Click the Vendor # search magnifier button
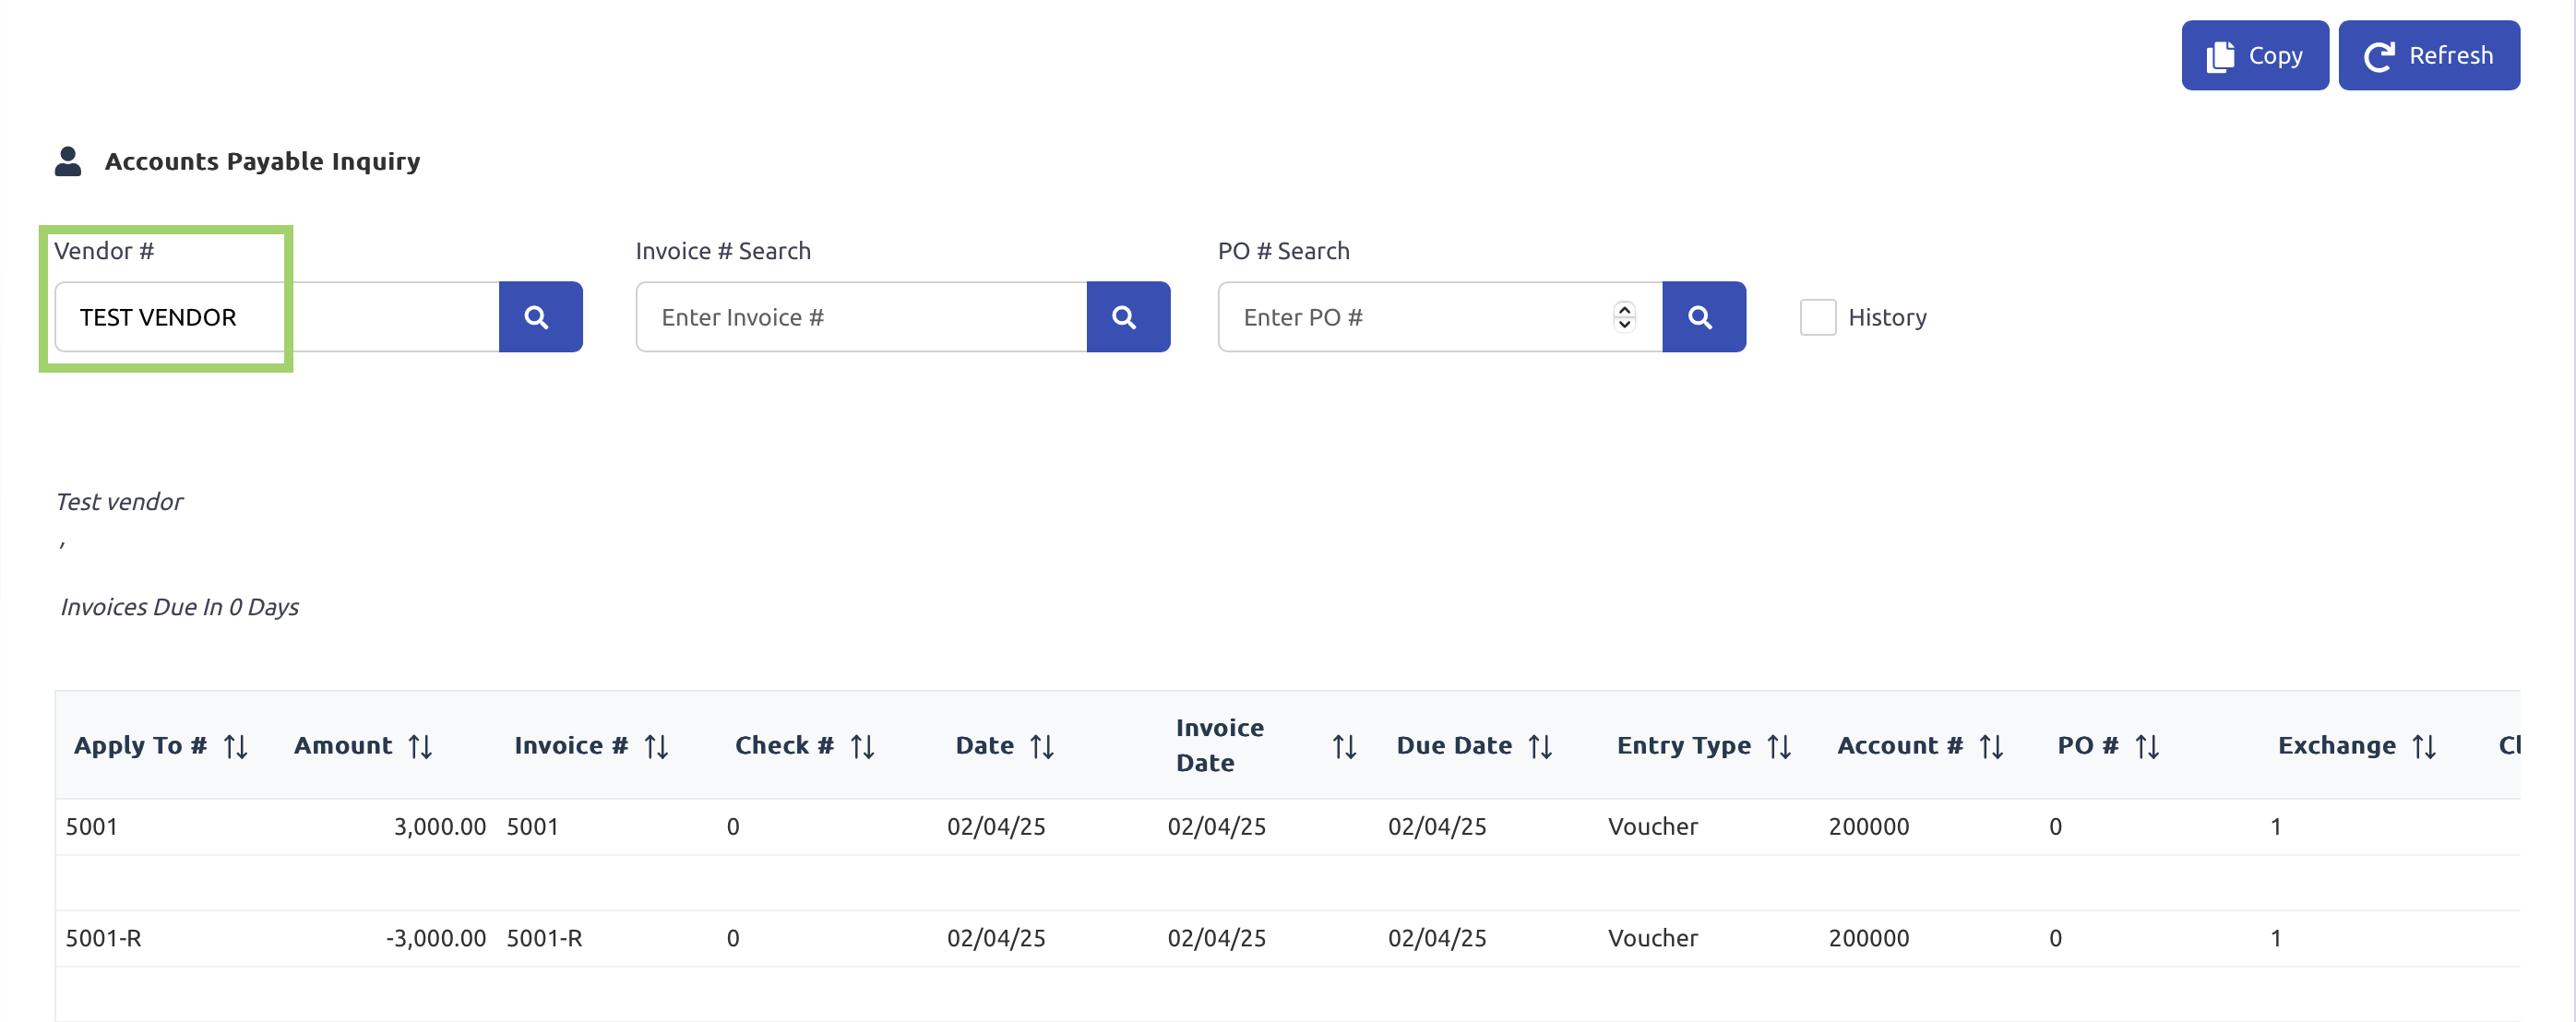The height and width of the screenshot is (1022, 2576). [x=539, y=317]
